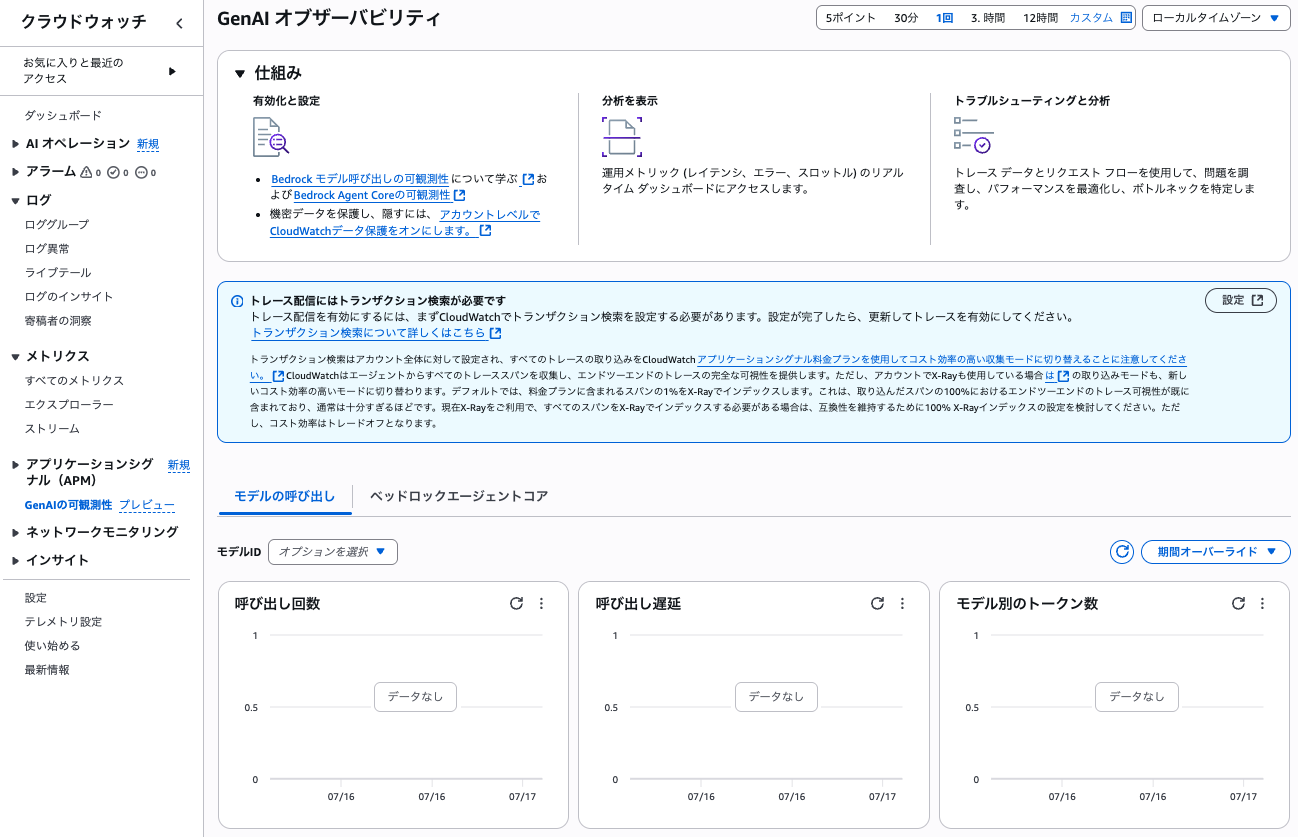Select the 5ポイント time range
This screenshot has height=837, width=1298.
851,18
